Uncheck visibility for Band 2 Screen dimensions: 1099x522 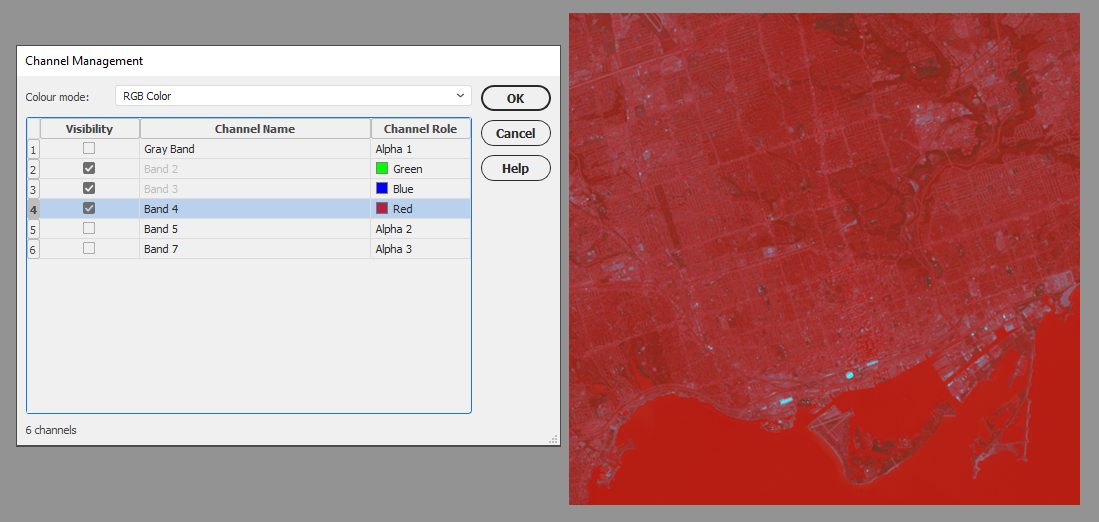[89, 168]
